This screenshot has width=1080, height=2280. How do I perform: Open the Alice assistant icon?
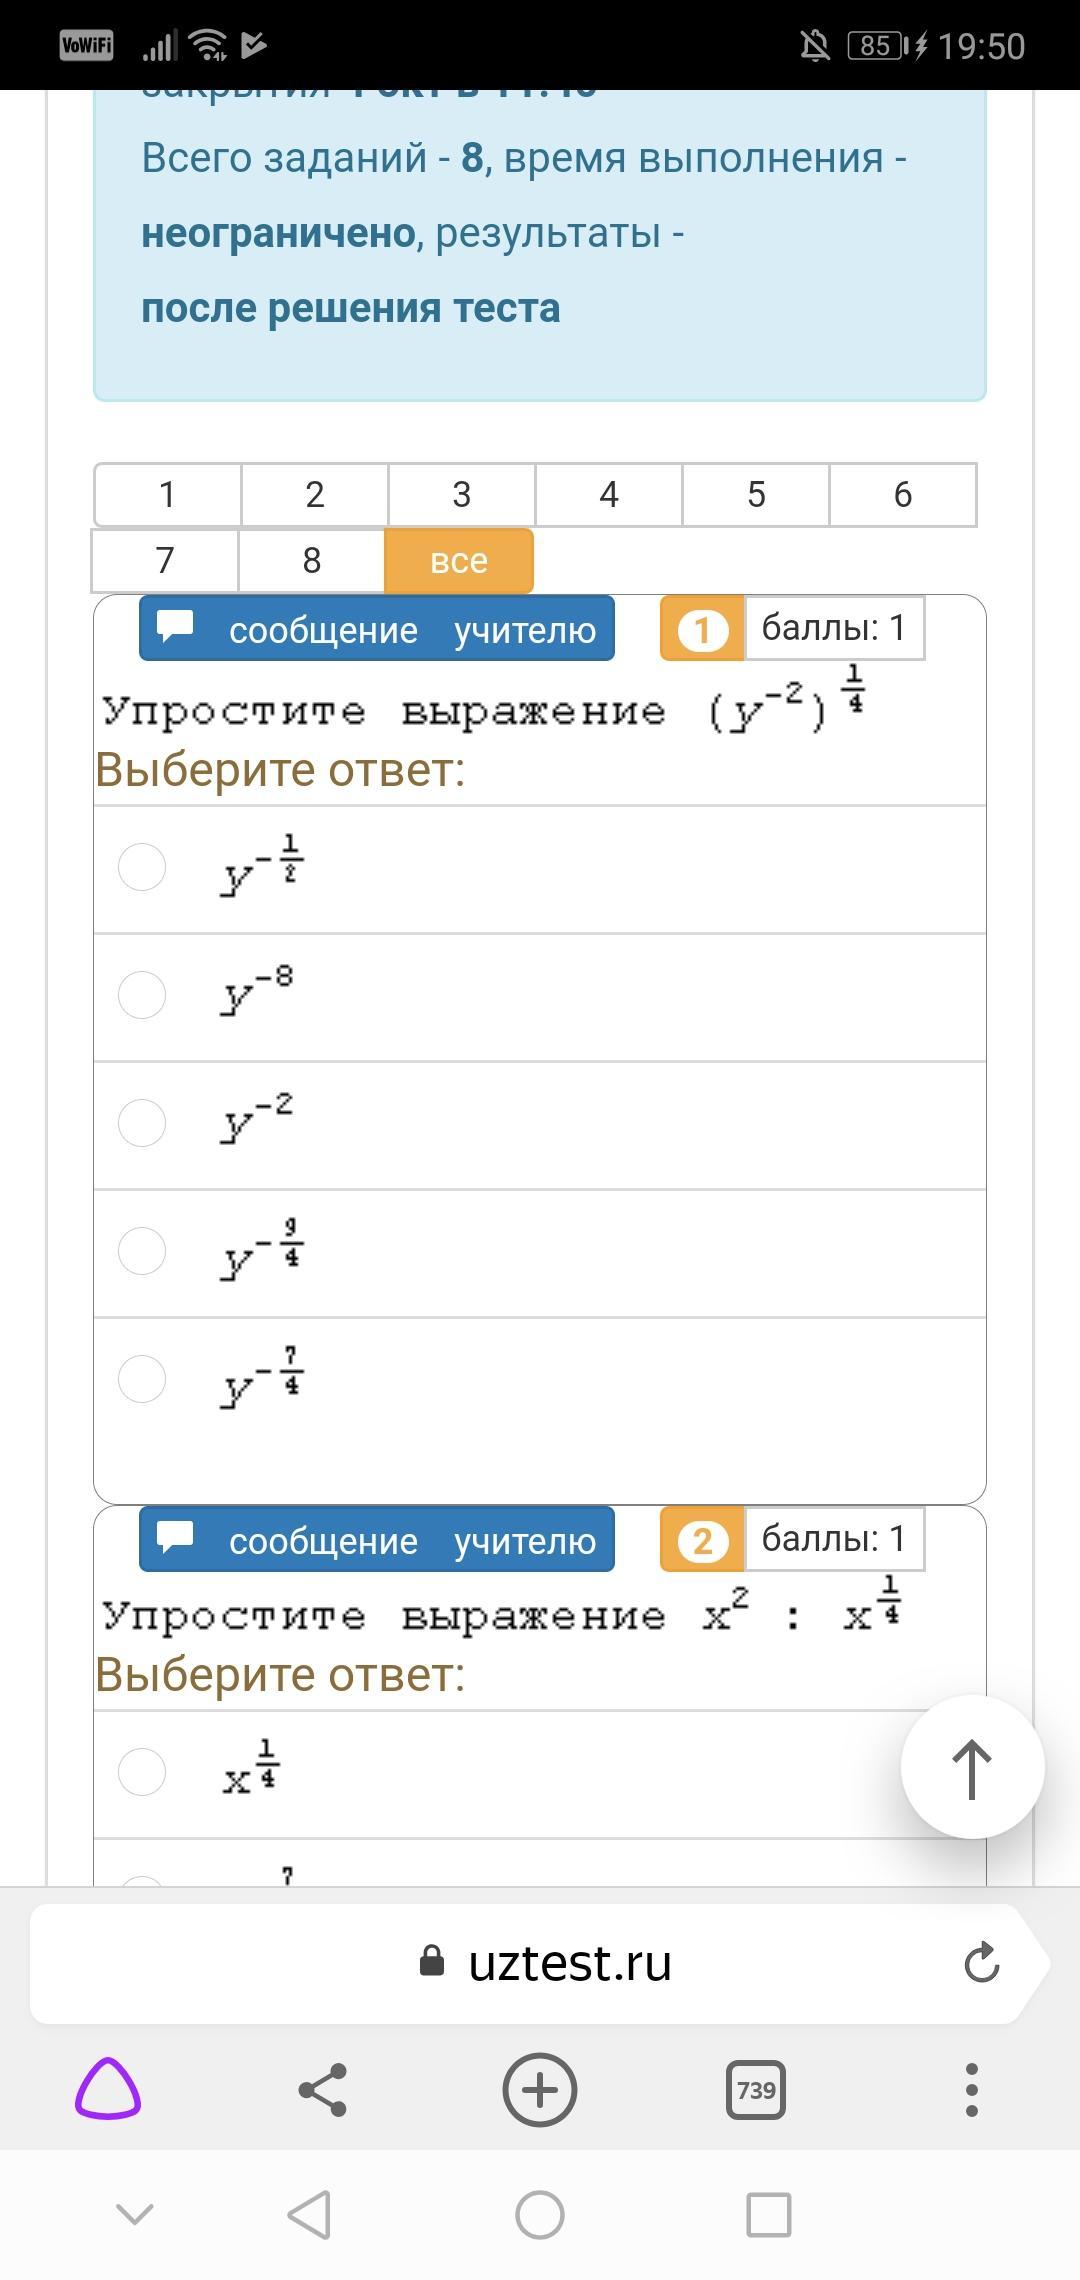click(x=108, y=2089)
